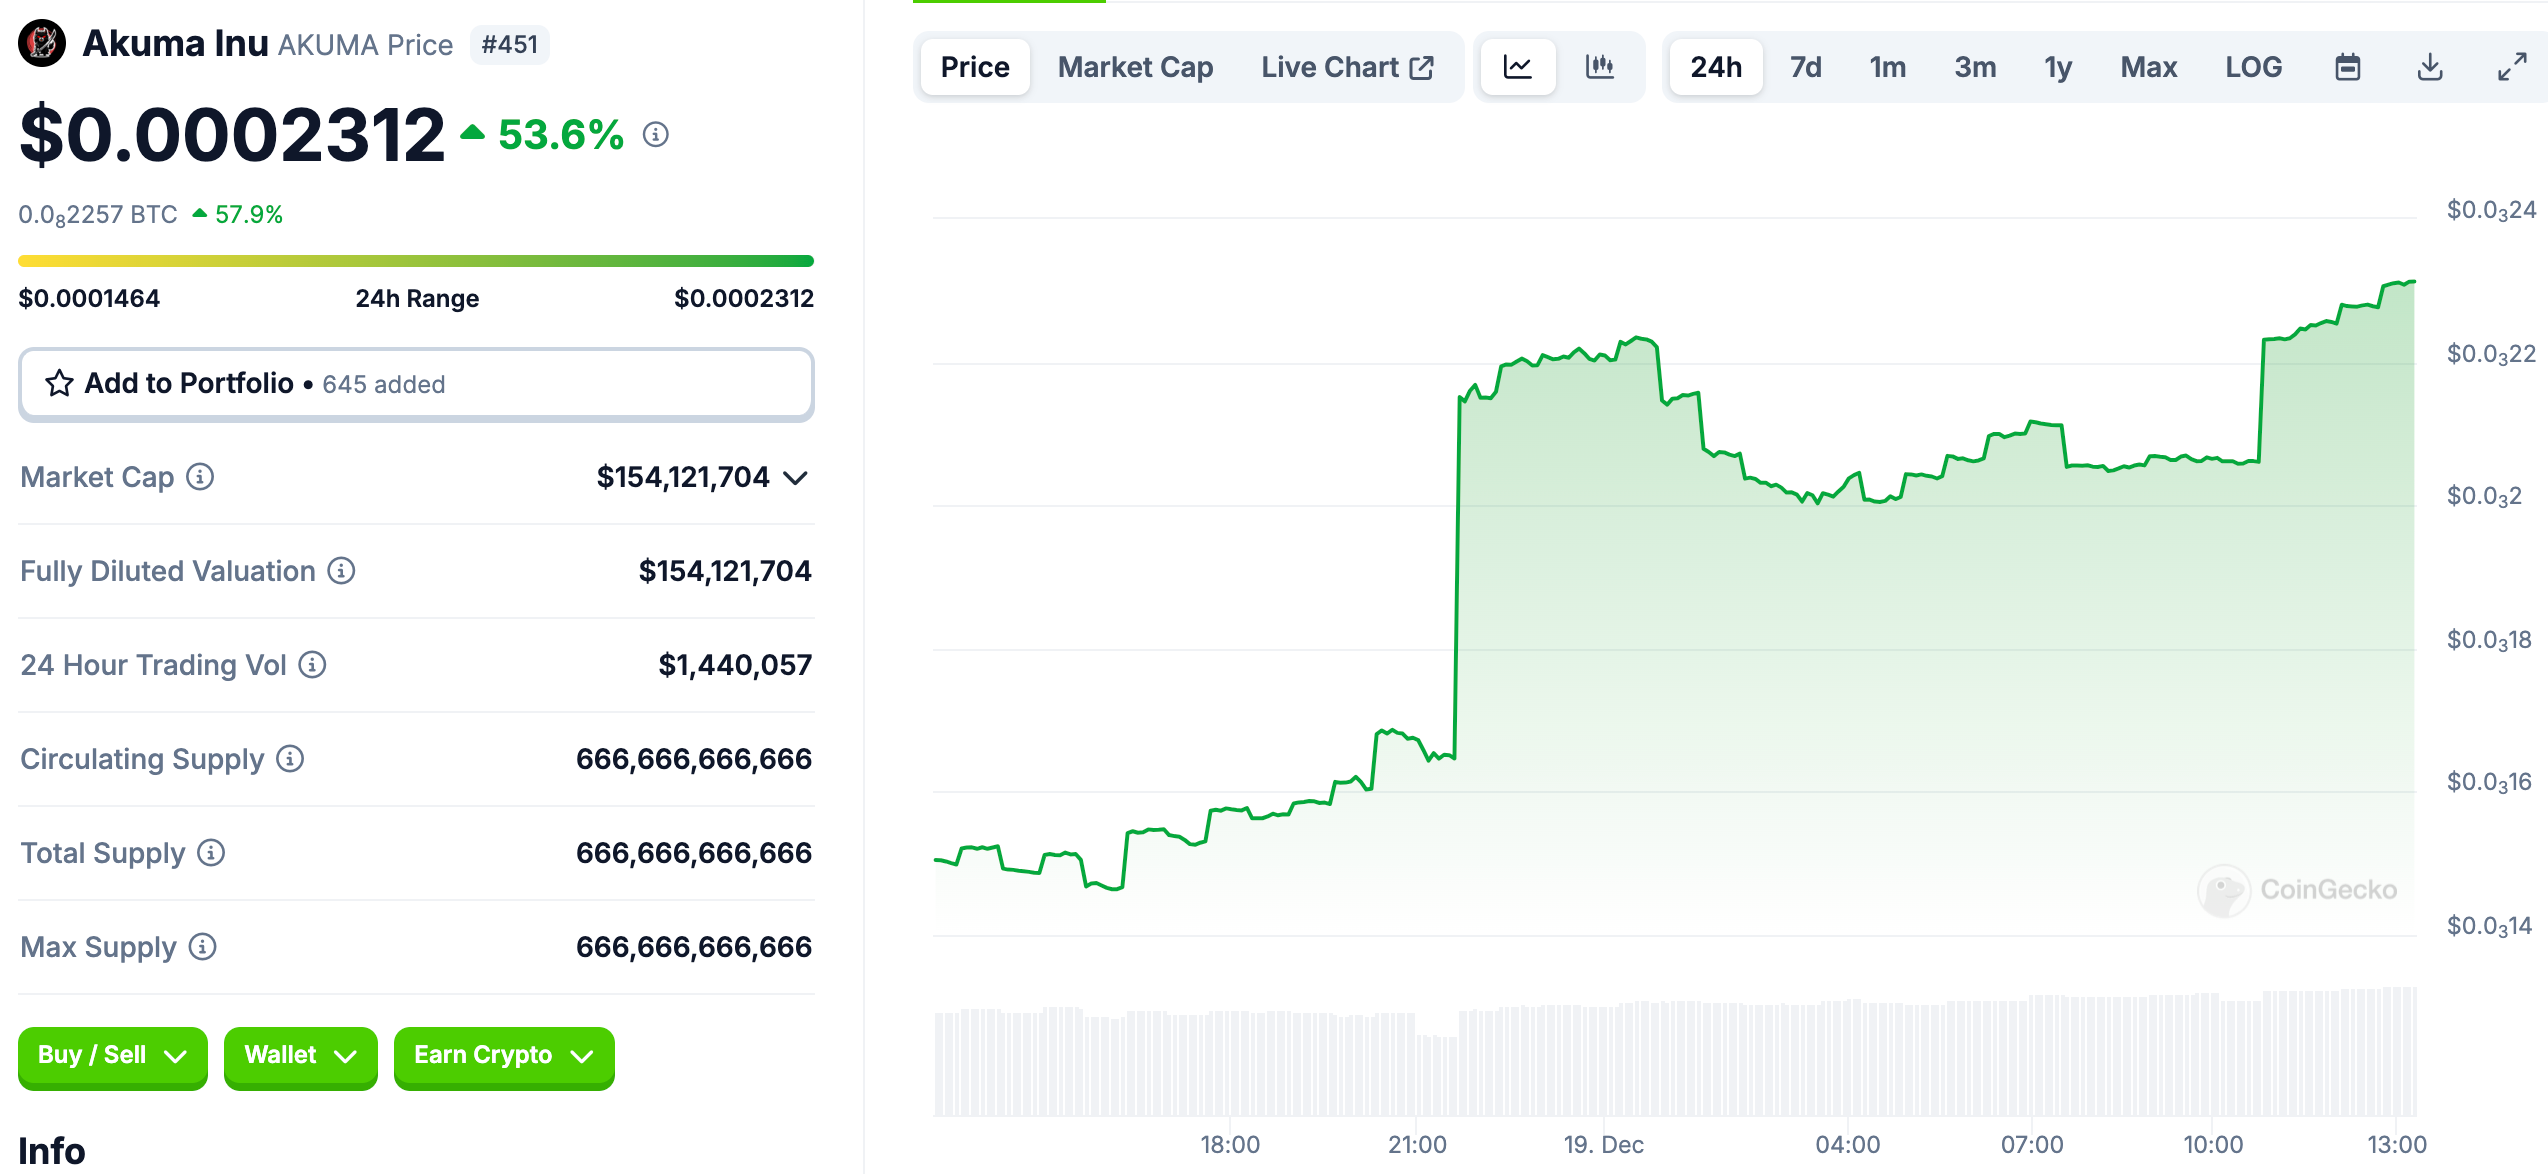
Task: Click the star icon in Add to Portfolio
Action: click(59, 384)
